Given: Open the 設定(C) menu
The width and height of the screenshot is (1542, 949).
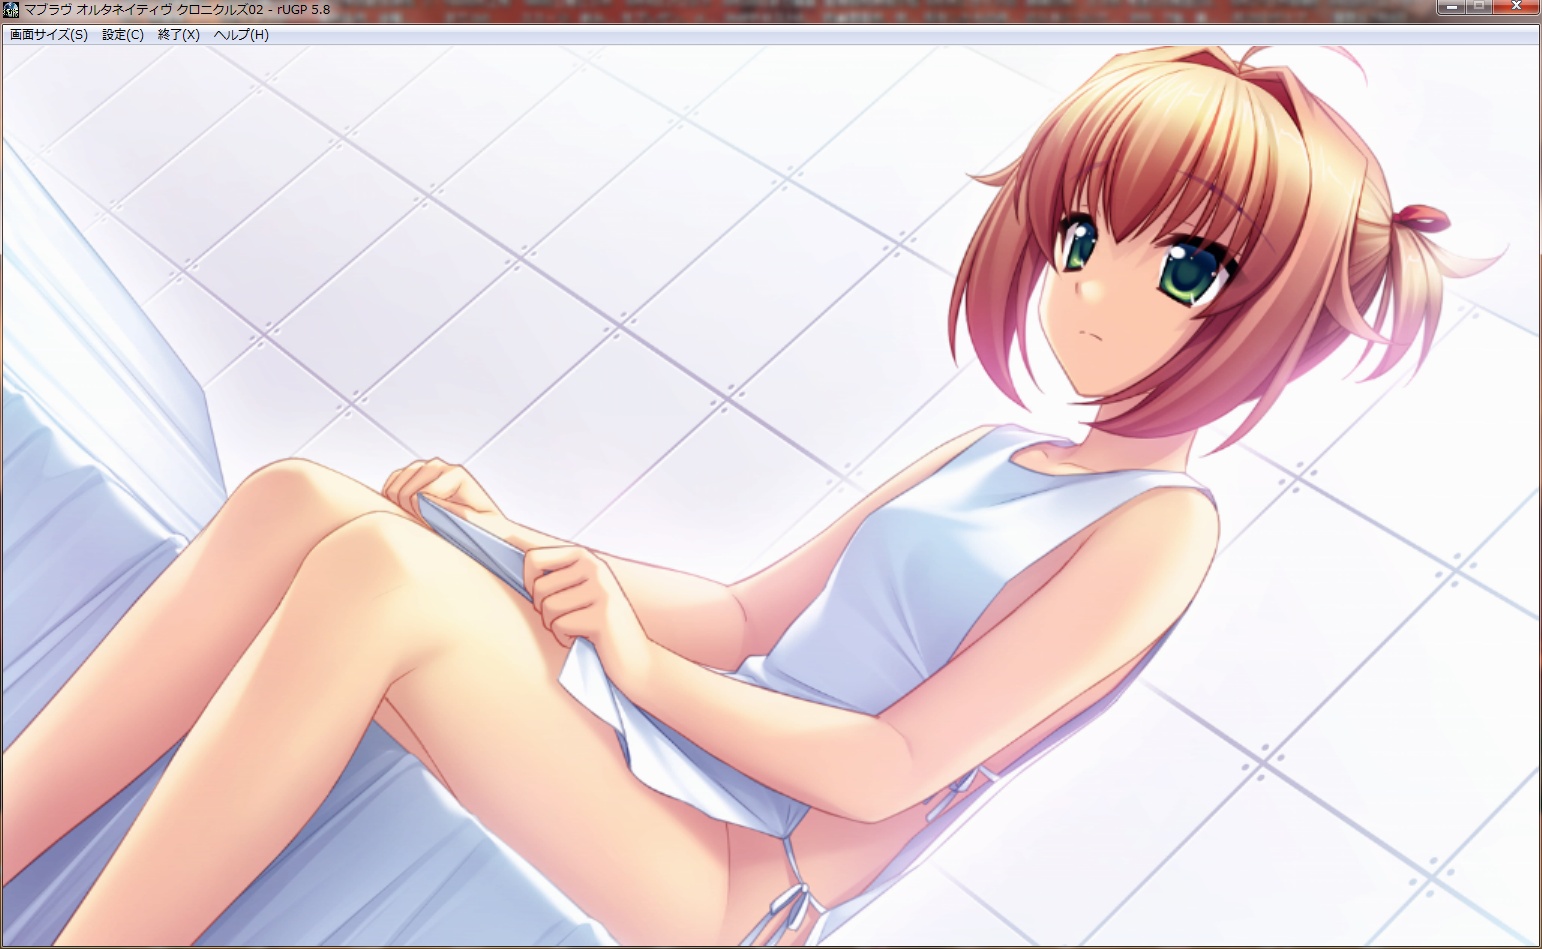Looking at the screenshot, I should click(123, 35).
